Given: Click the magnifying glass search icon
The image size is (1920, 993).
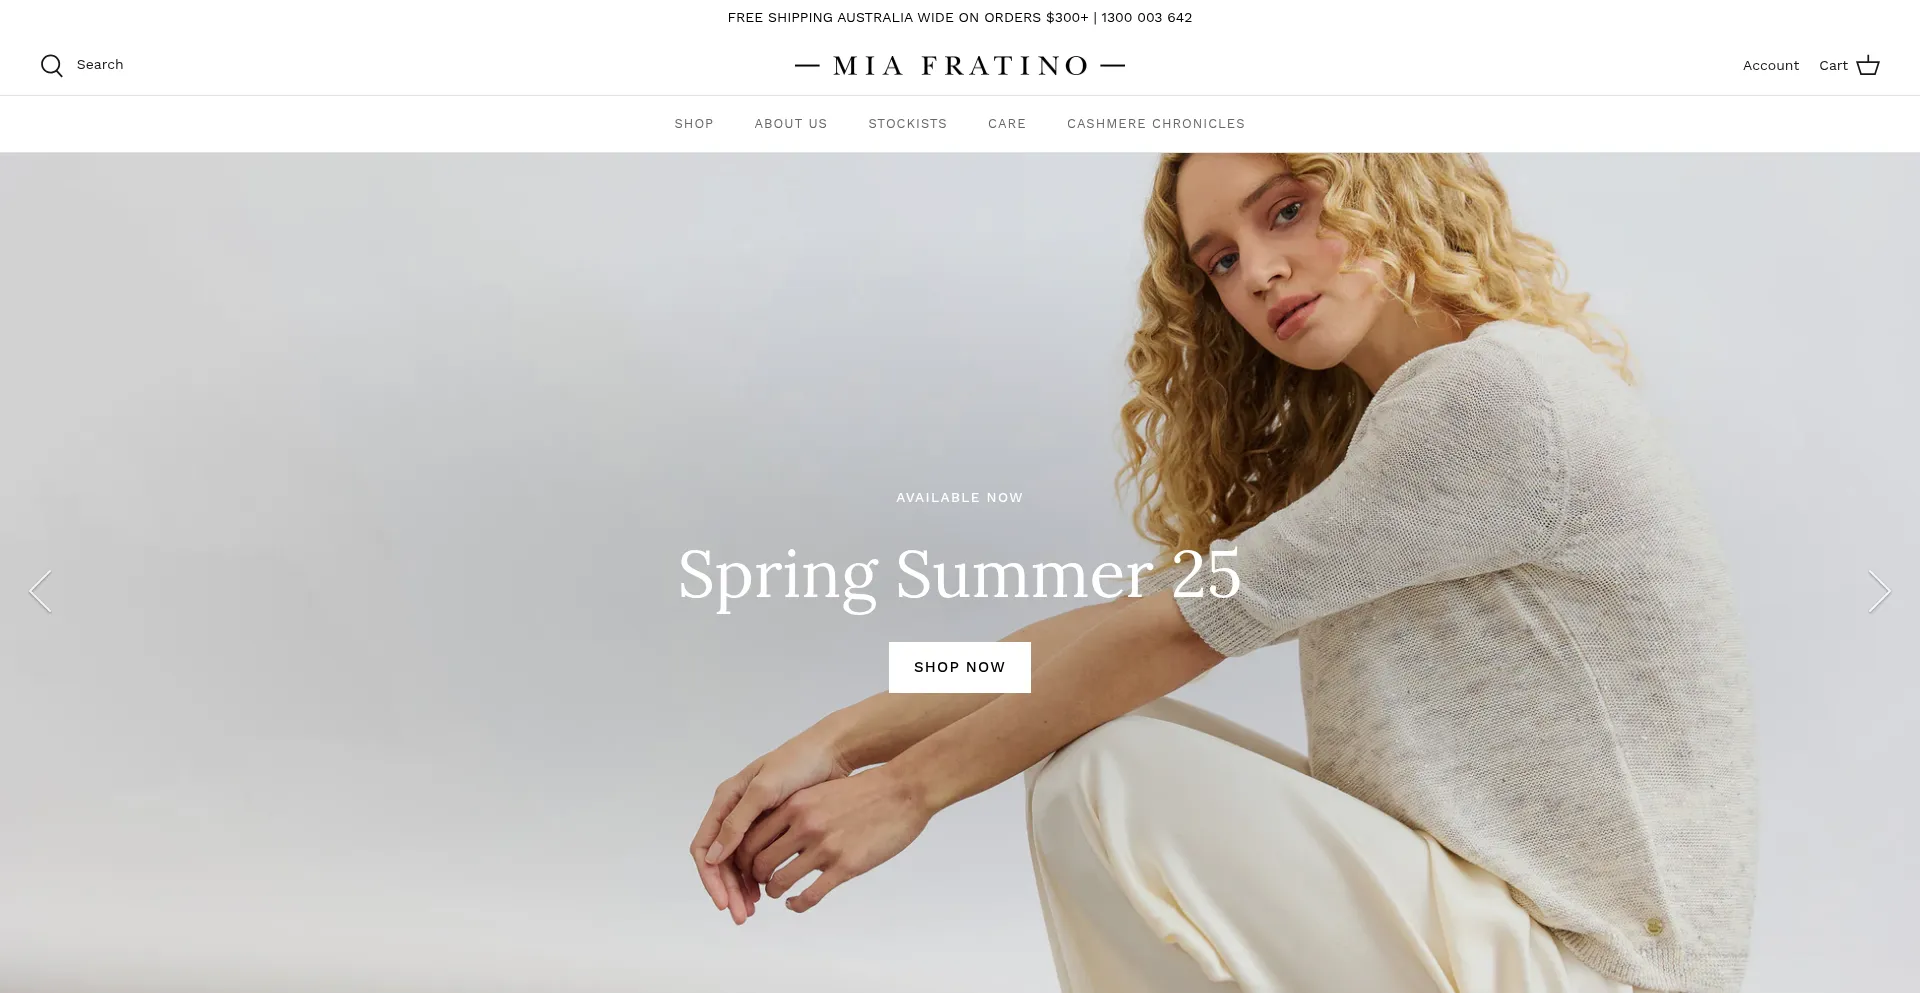Looking at the screenshot, I should pos(52,66).
